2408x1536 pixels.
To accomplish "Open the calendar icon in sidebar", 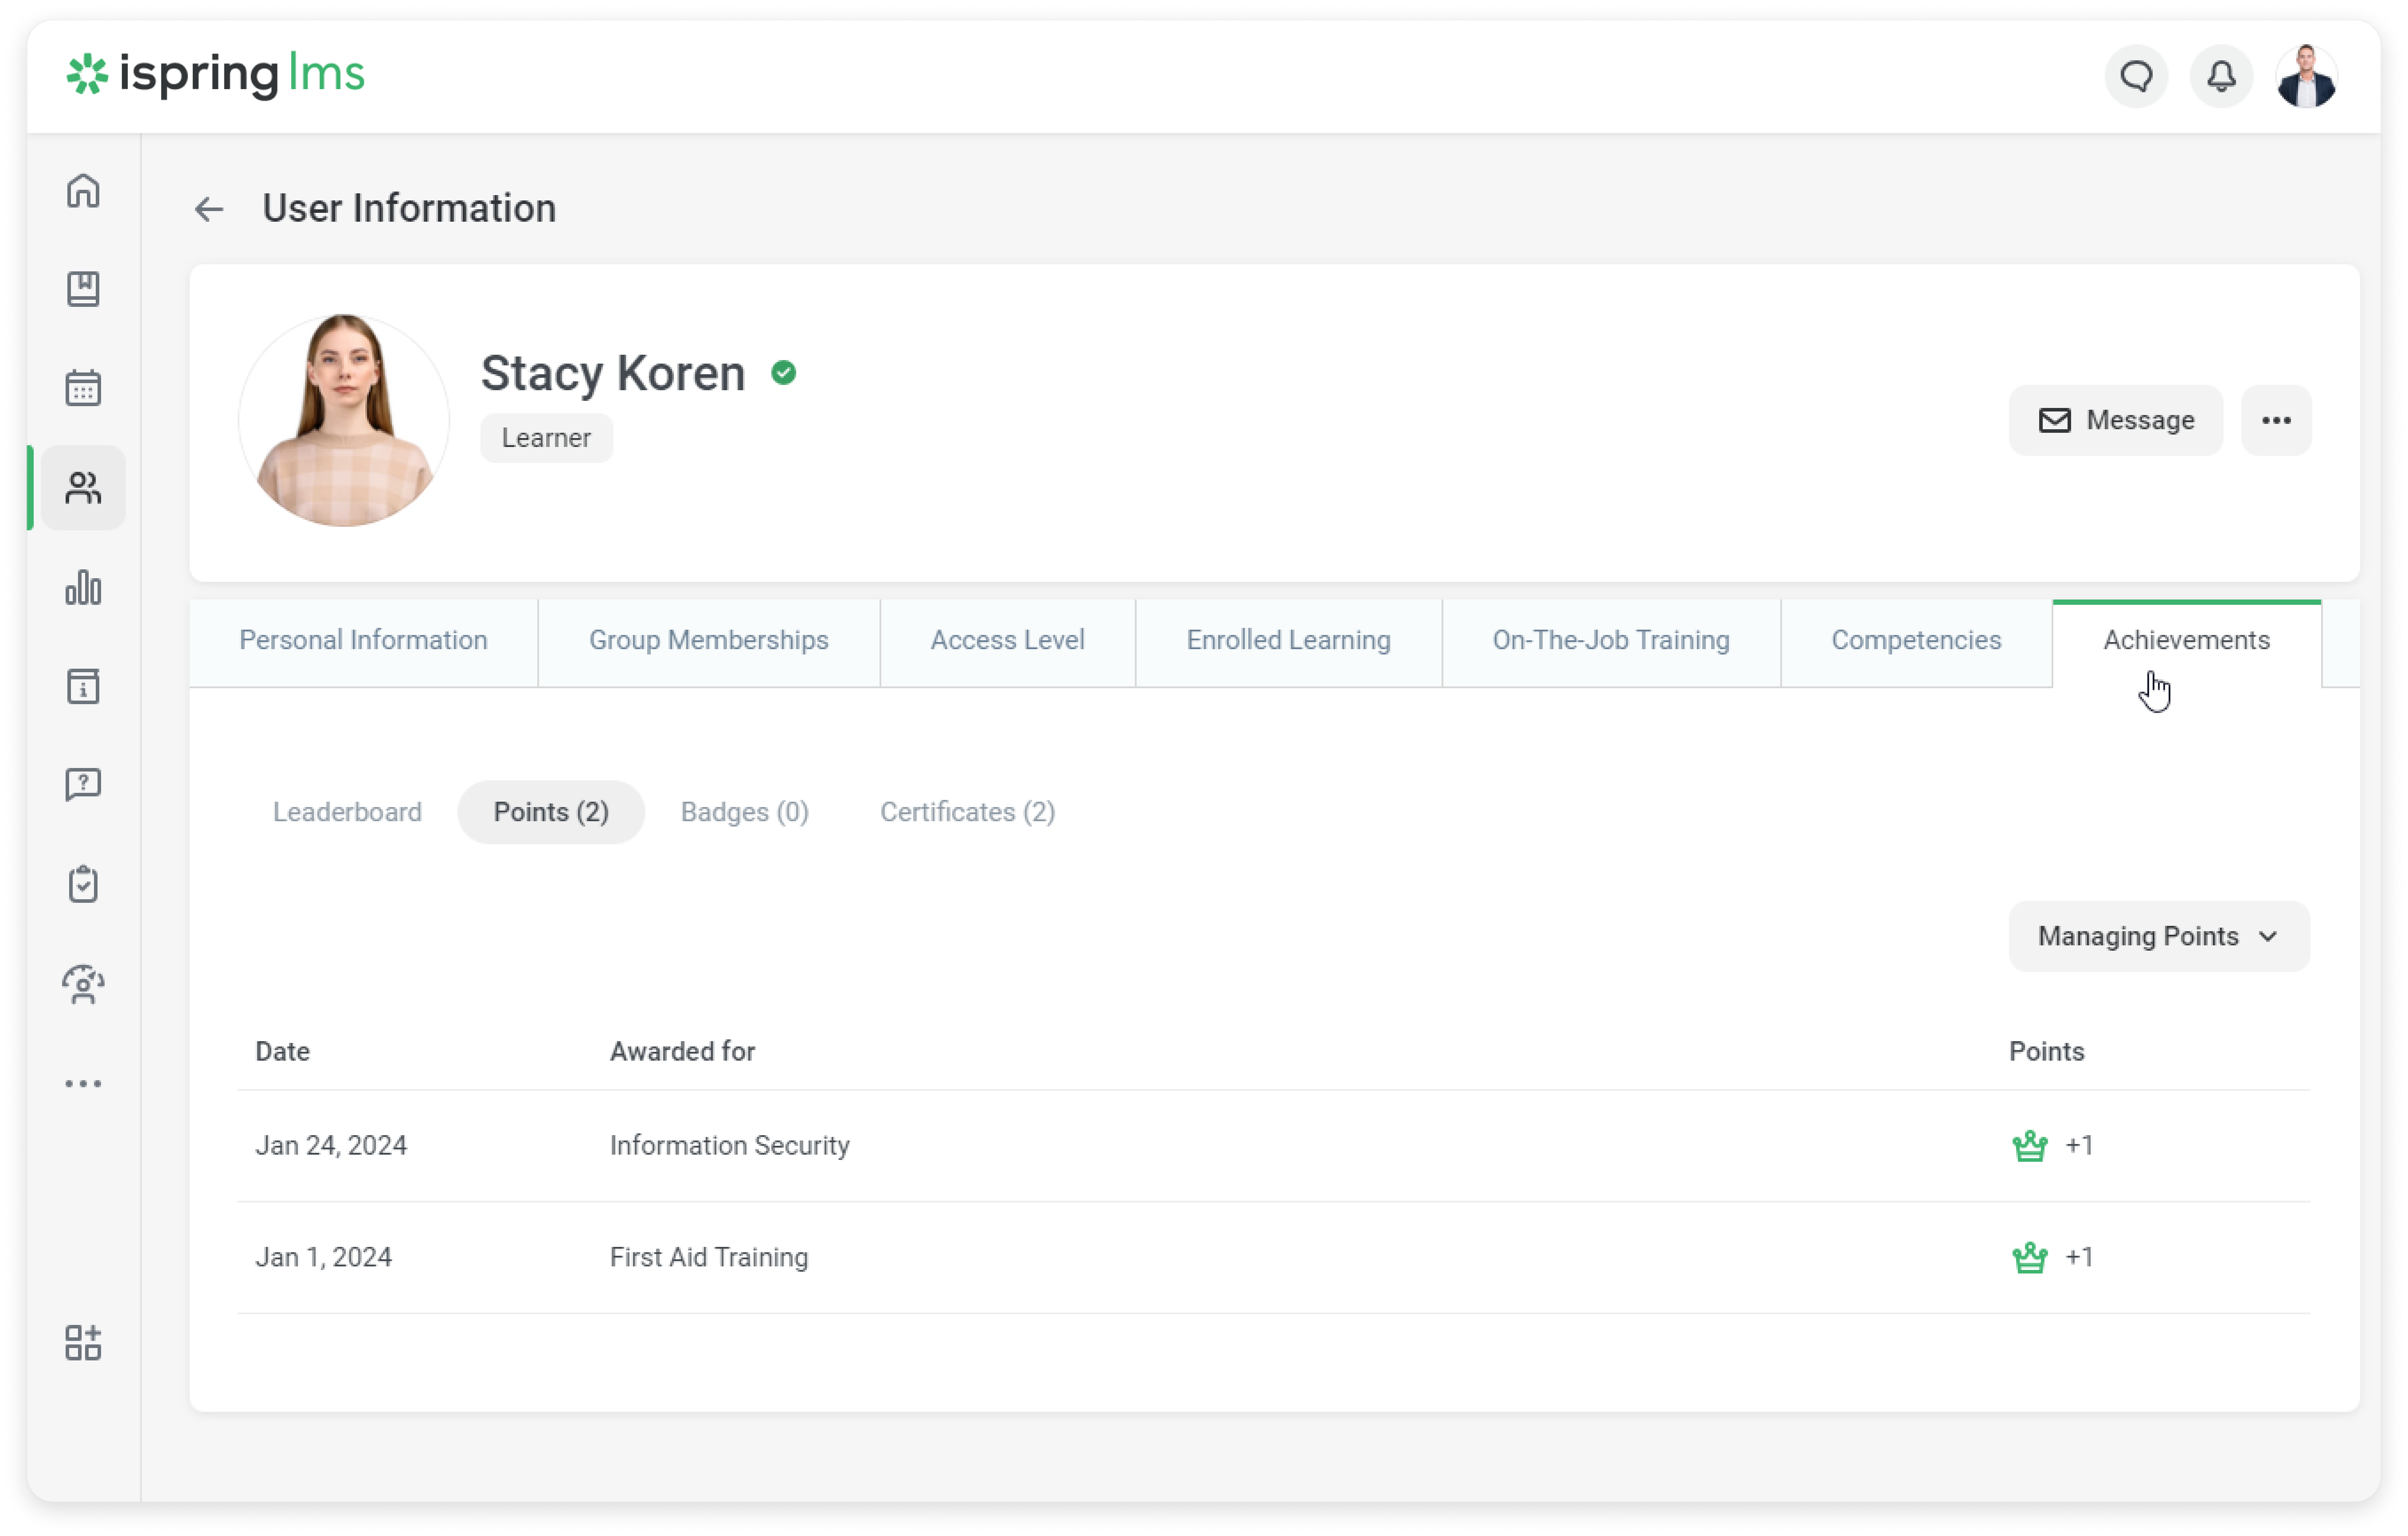I will coord(83,388).
